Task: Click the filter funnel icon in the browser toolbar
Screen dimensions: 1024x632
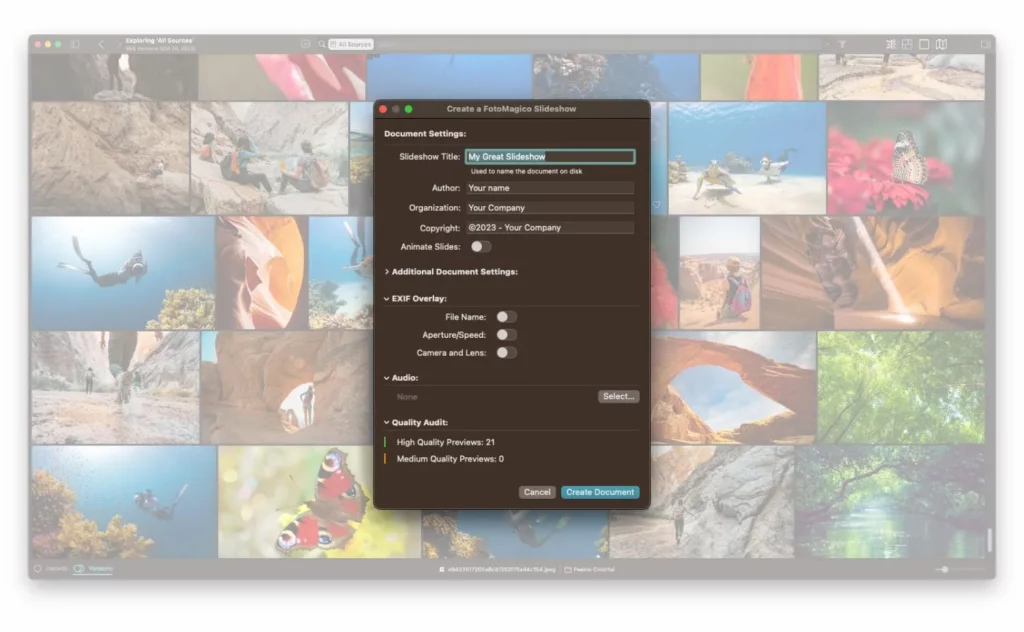Action: [x=842, y=44]
